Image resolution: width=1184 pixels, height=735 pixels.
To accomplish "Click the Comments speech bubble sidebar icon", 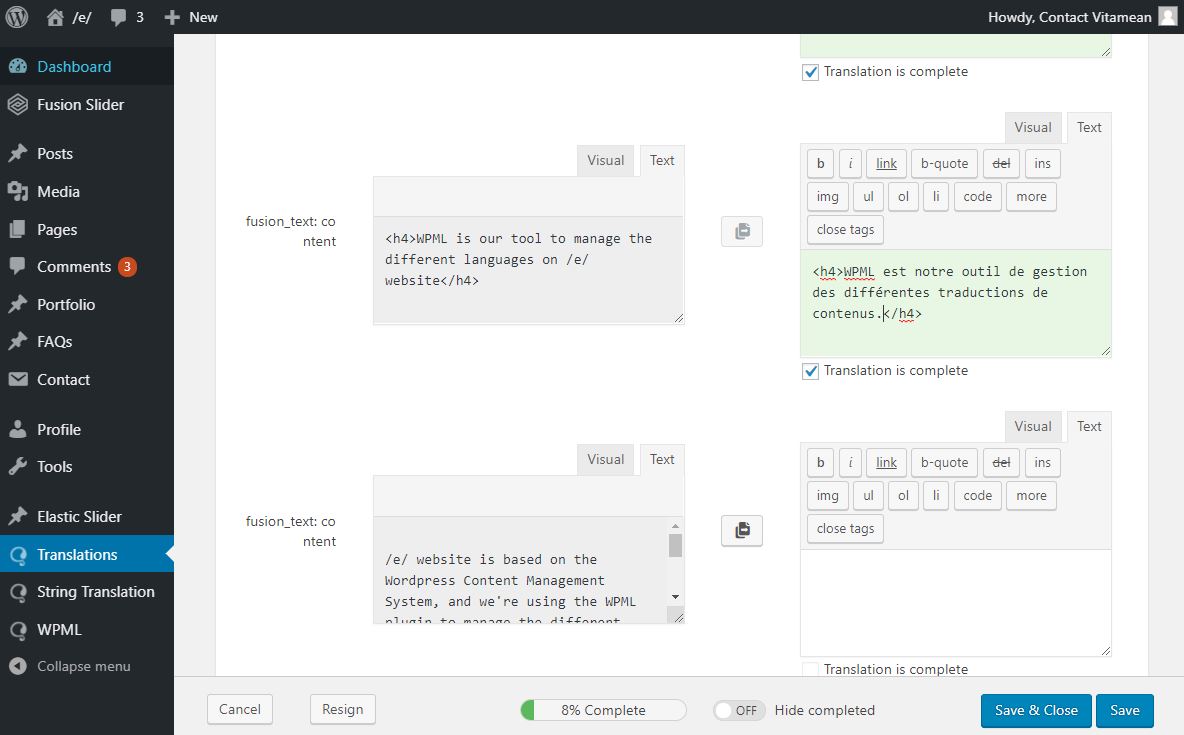I will point(17,266).
